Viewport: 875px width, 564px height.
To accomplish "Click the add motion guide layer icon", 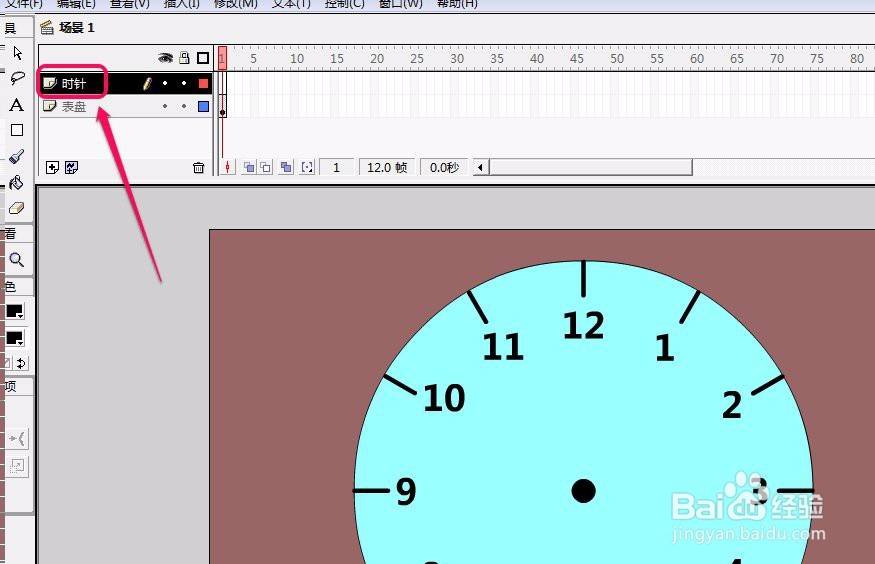I will click(71, 167).
